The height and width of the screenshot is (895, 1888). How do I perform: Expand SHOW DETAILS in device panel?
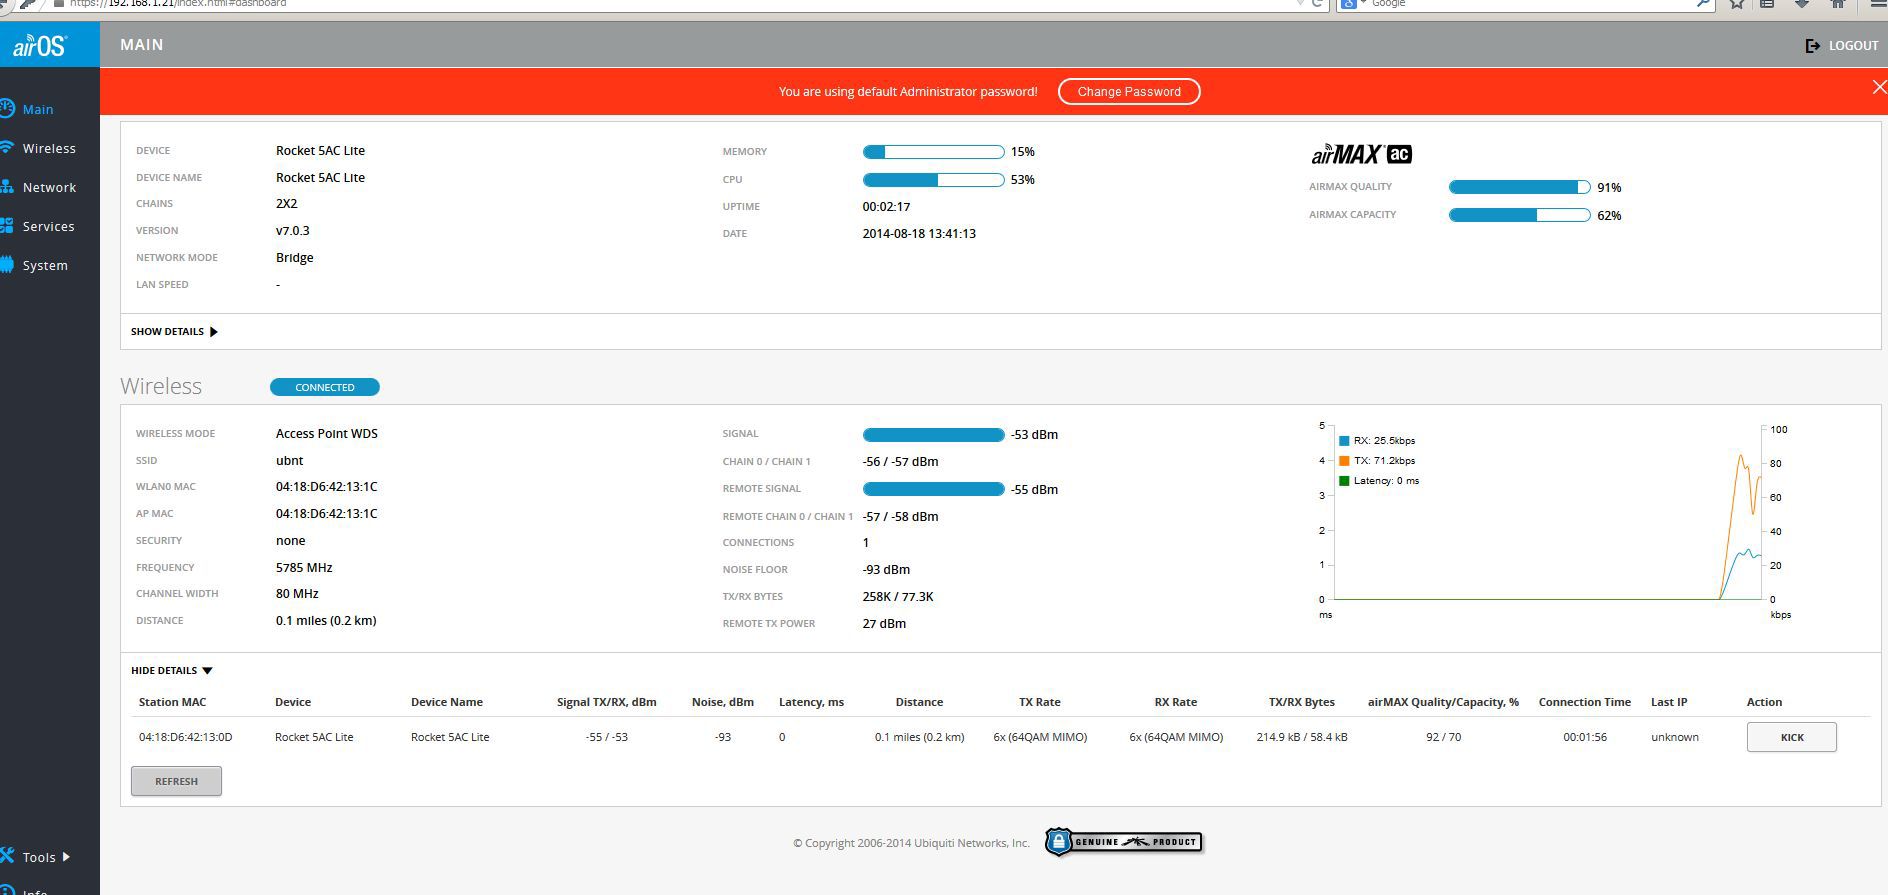tap(174, 331)
